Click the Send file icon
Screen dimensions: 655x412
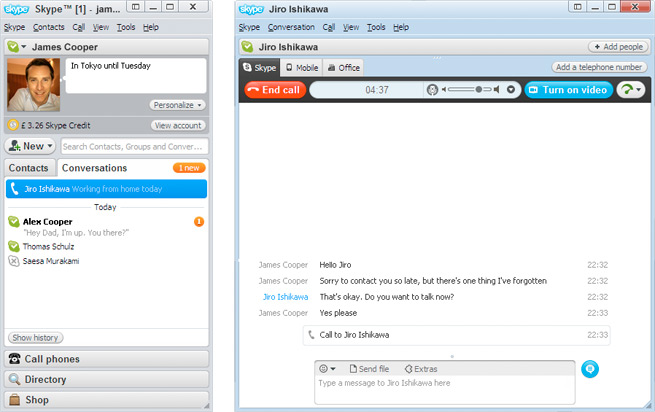tap(353, 369)
